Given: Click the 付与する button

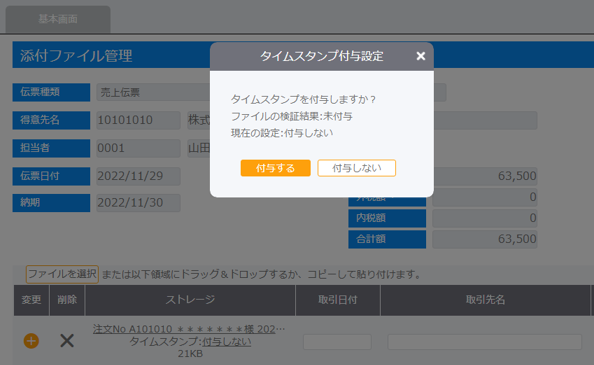Looking at the screenshot, I should pos(275,168).
